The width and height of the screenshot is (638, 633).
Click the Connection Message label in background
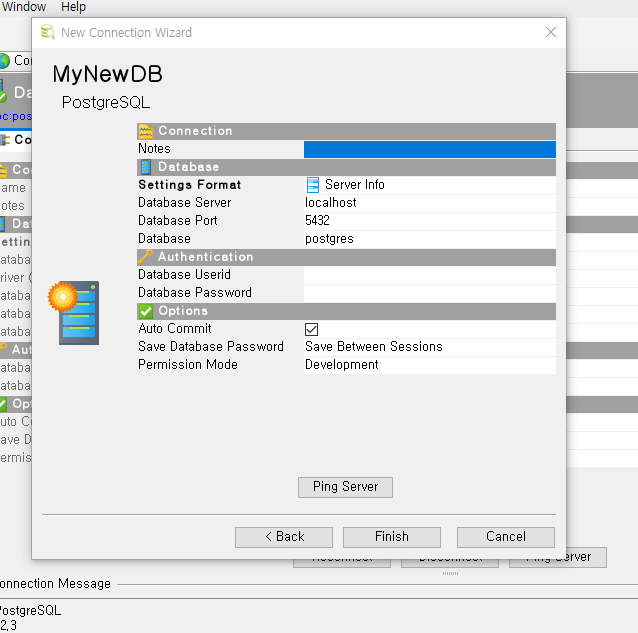tap(55, 584)
